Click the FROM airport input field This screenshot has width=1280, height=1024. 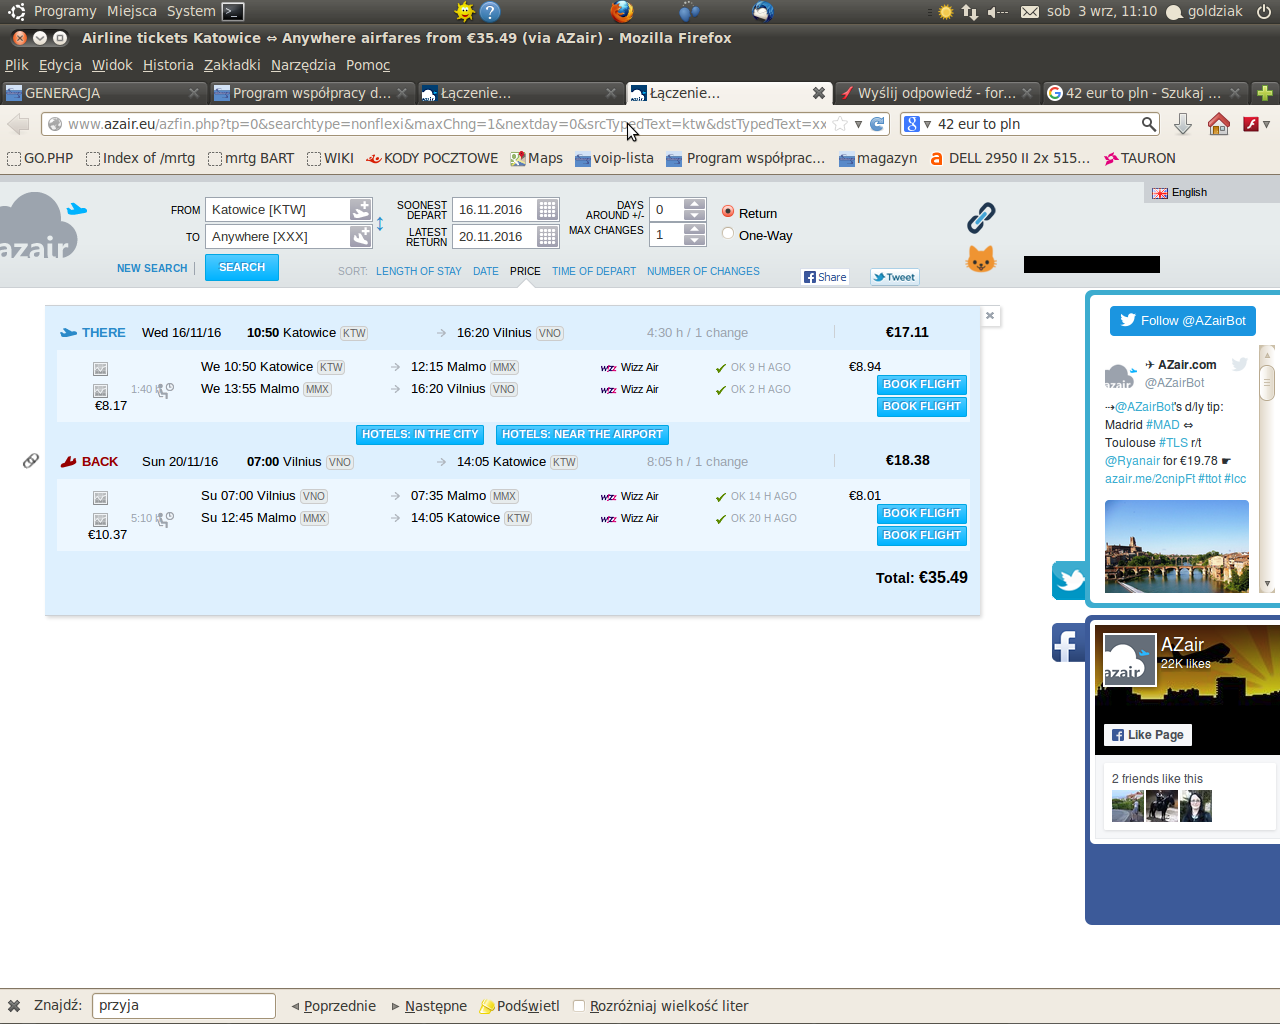click(x=279, y=209)
